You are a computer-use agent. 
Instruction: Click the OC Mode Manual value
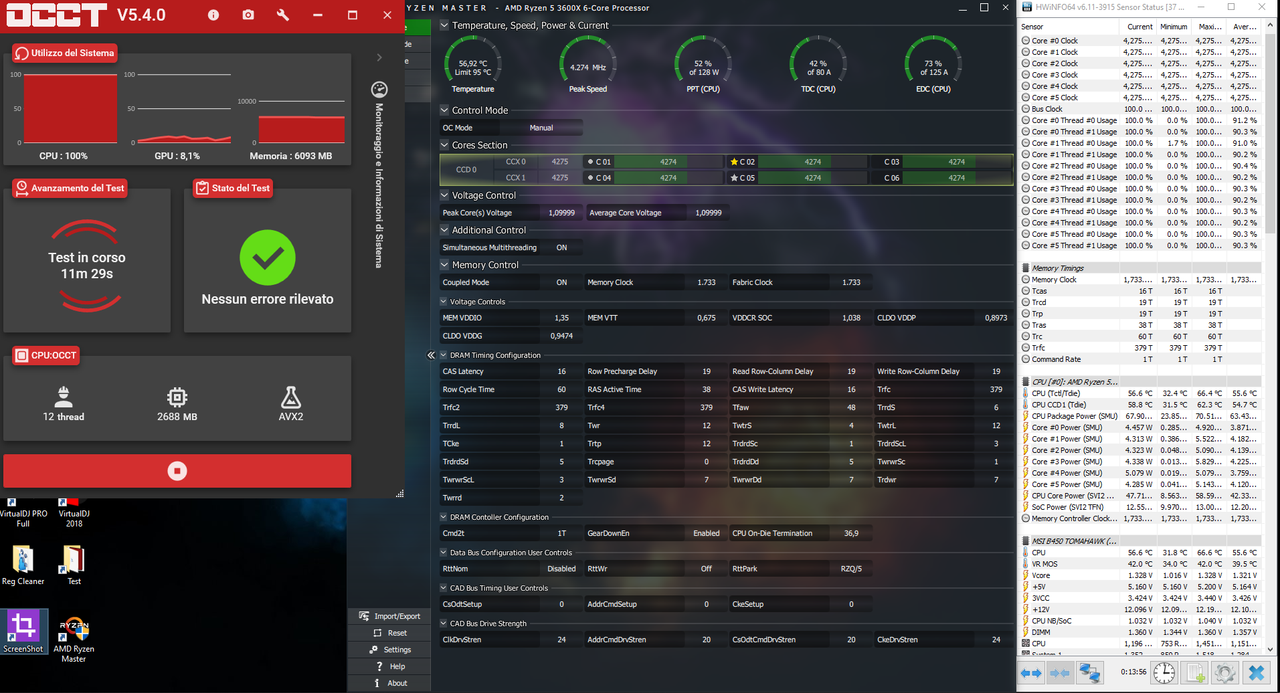[x=541, y=127]
